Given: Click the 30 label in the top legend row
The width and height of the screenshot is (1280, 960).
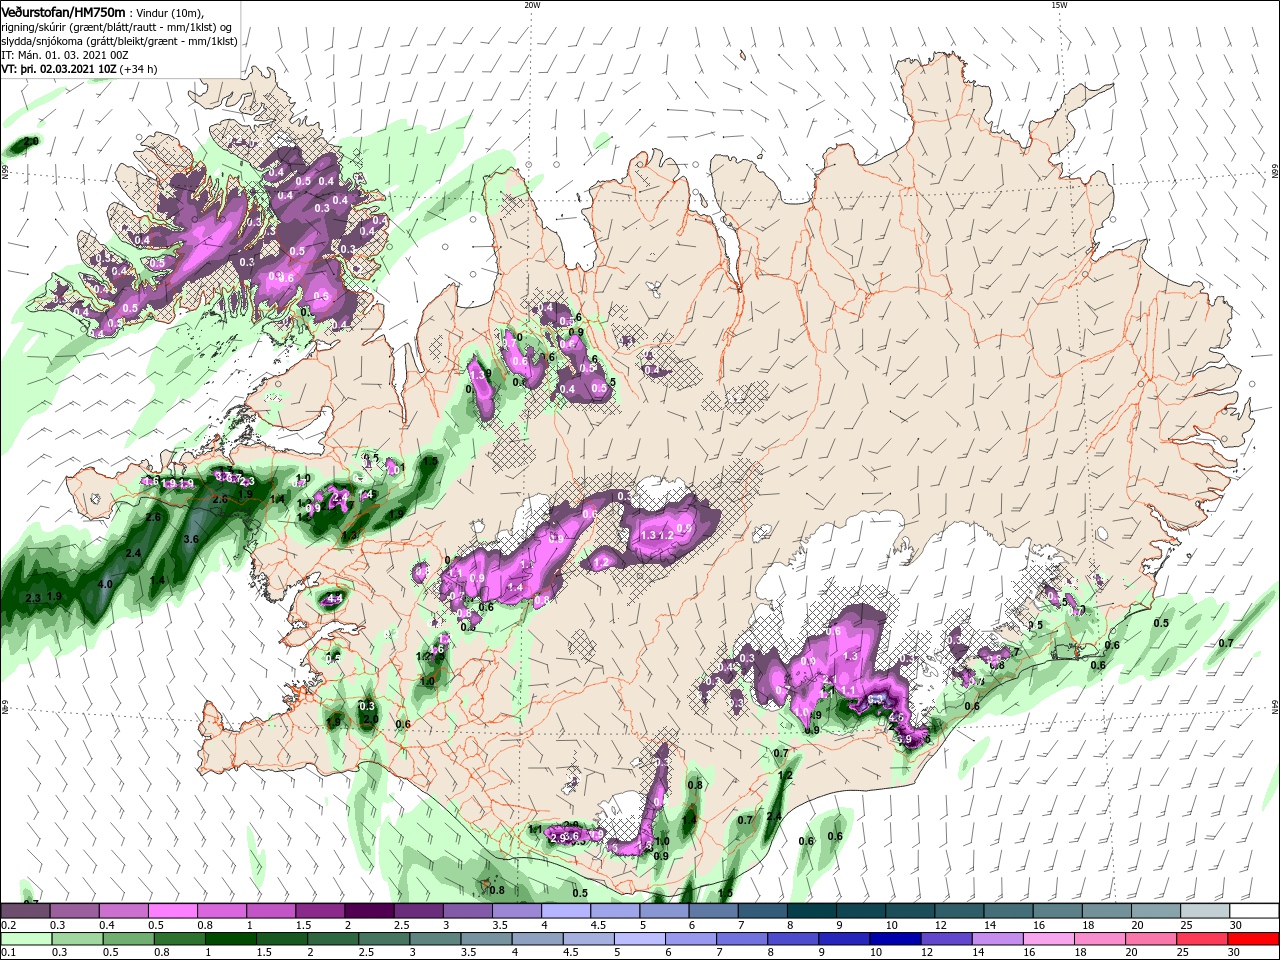Looking at the screenshot, I should click(x=1235, y=925).
